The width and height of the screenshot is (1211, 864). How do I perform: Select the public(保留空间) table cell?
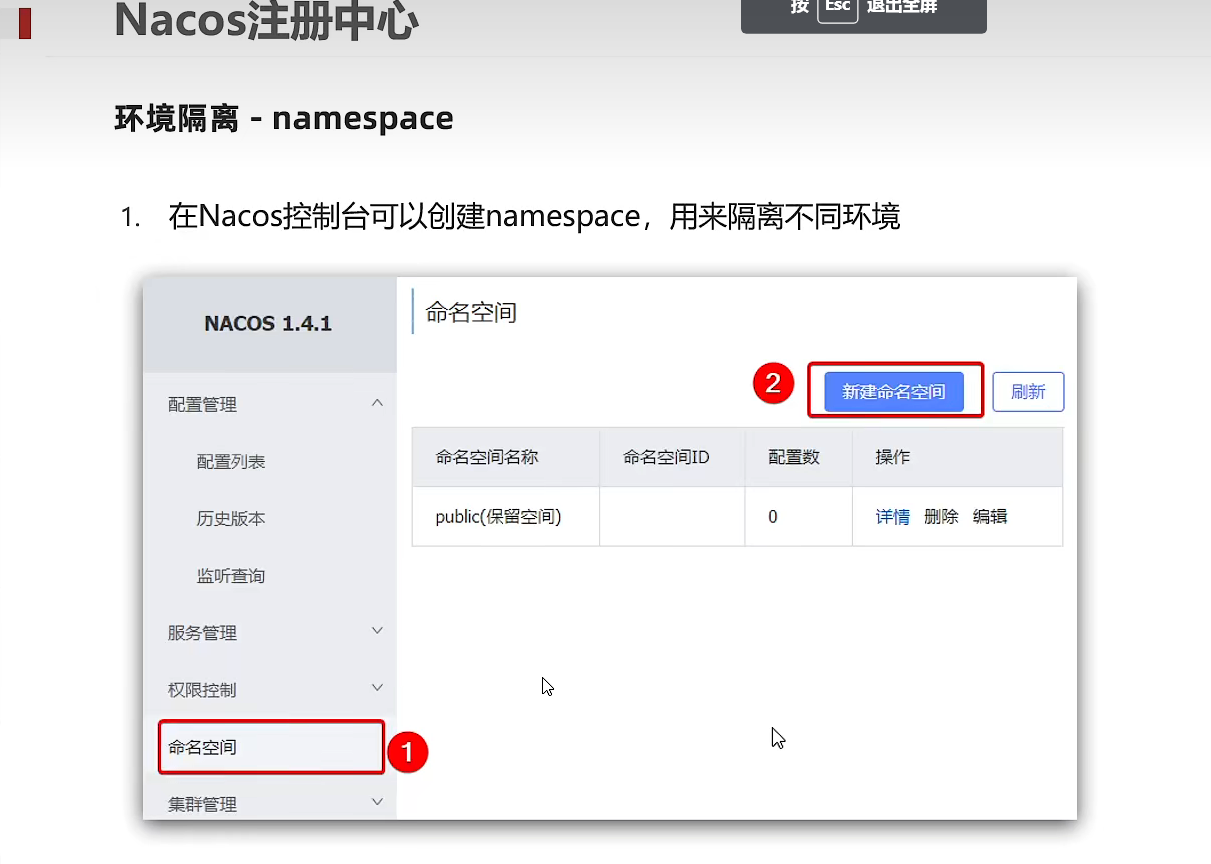point(499,517)
